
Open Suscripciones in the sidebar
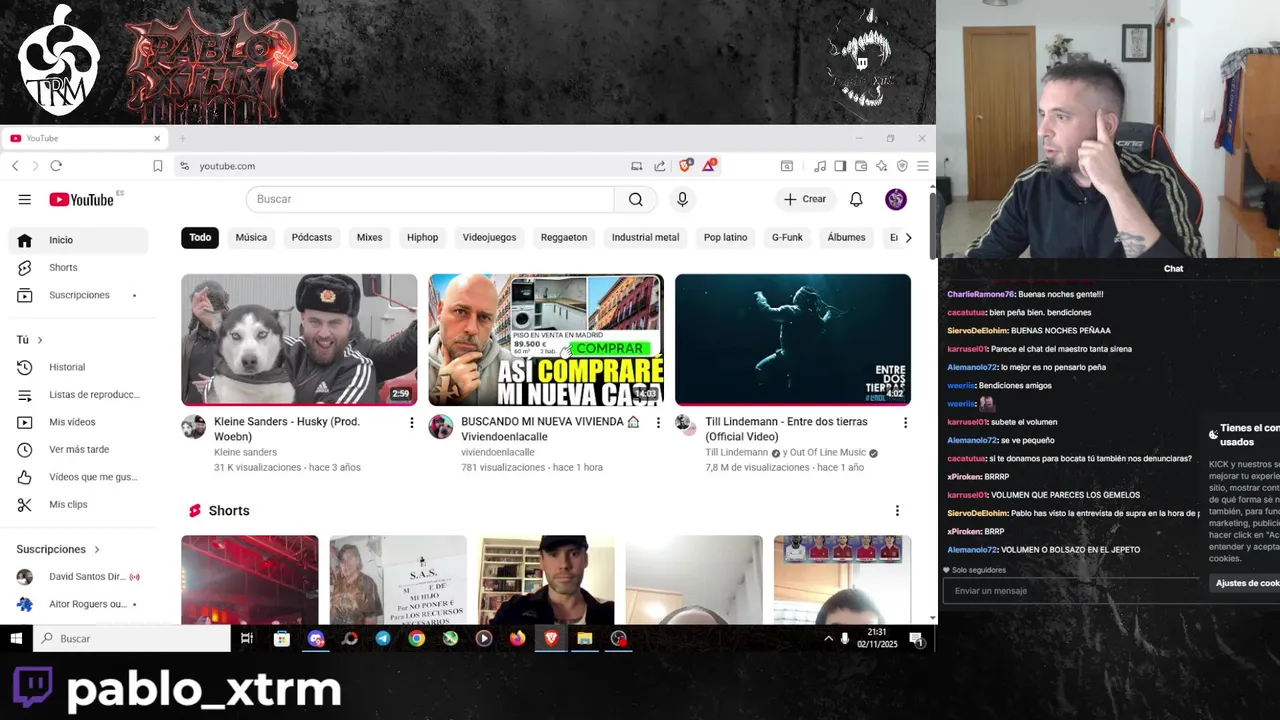pos(79,295)
